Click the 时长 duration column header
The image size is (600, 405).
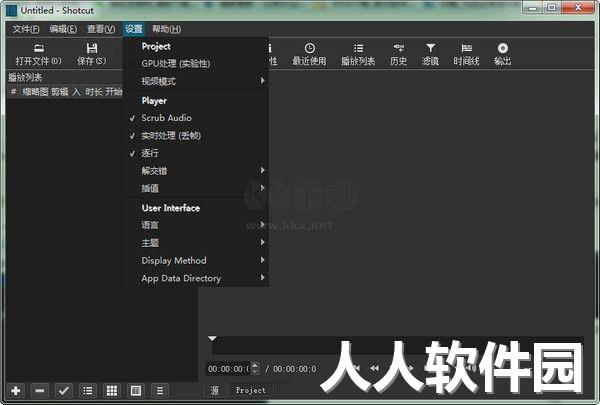(x=94, y=92)
